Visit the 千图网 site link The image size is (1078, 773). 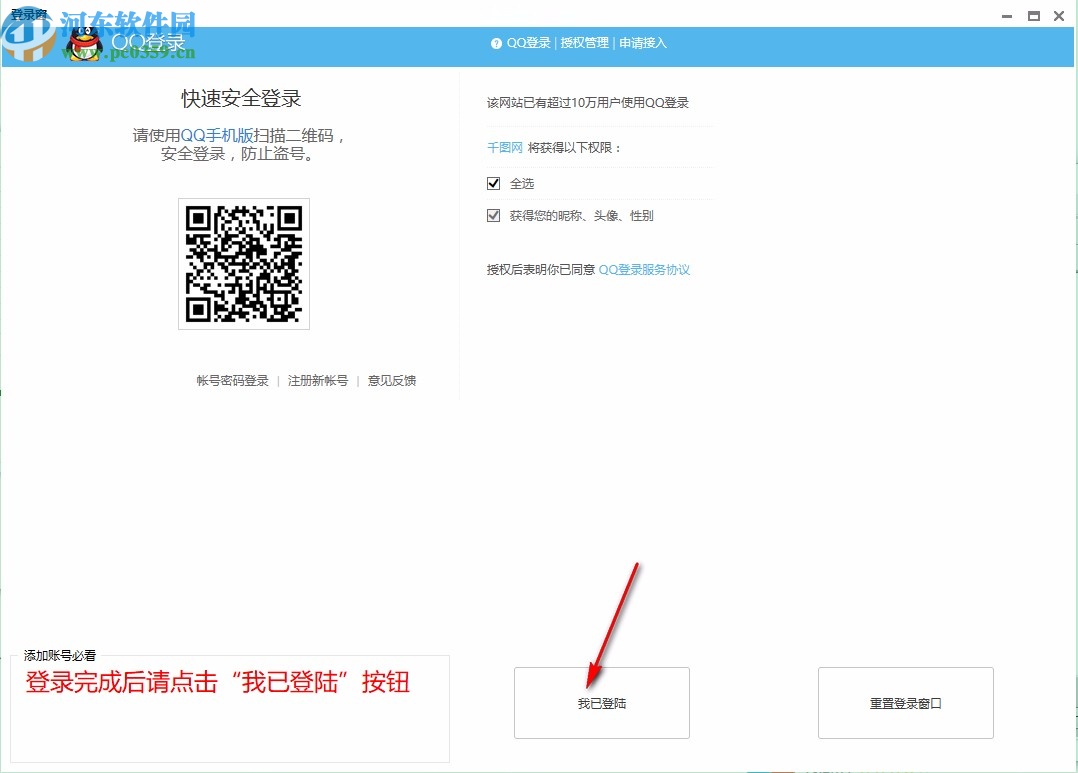click(504, 147)
